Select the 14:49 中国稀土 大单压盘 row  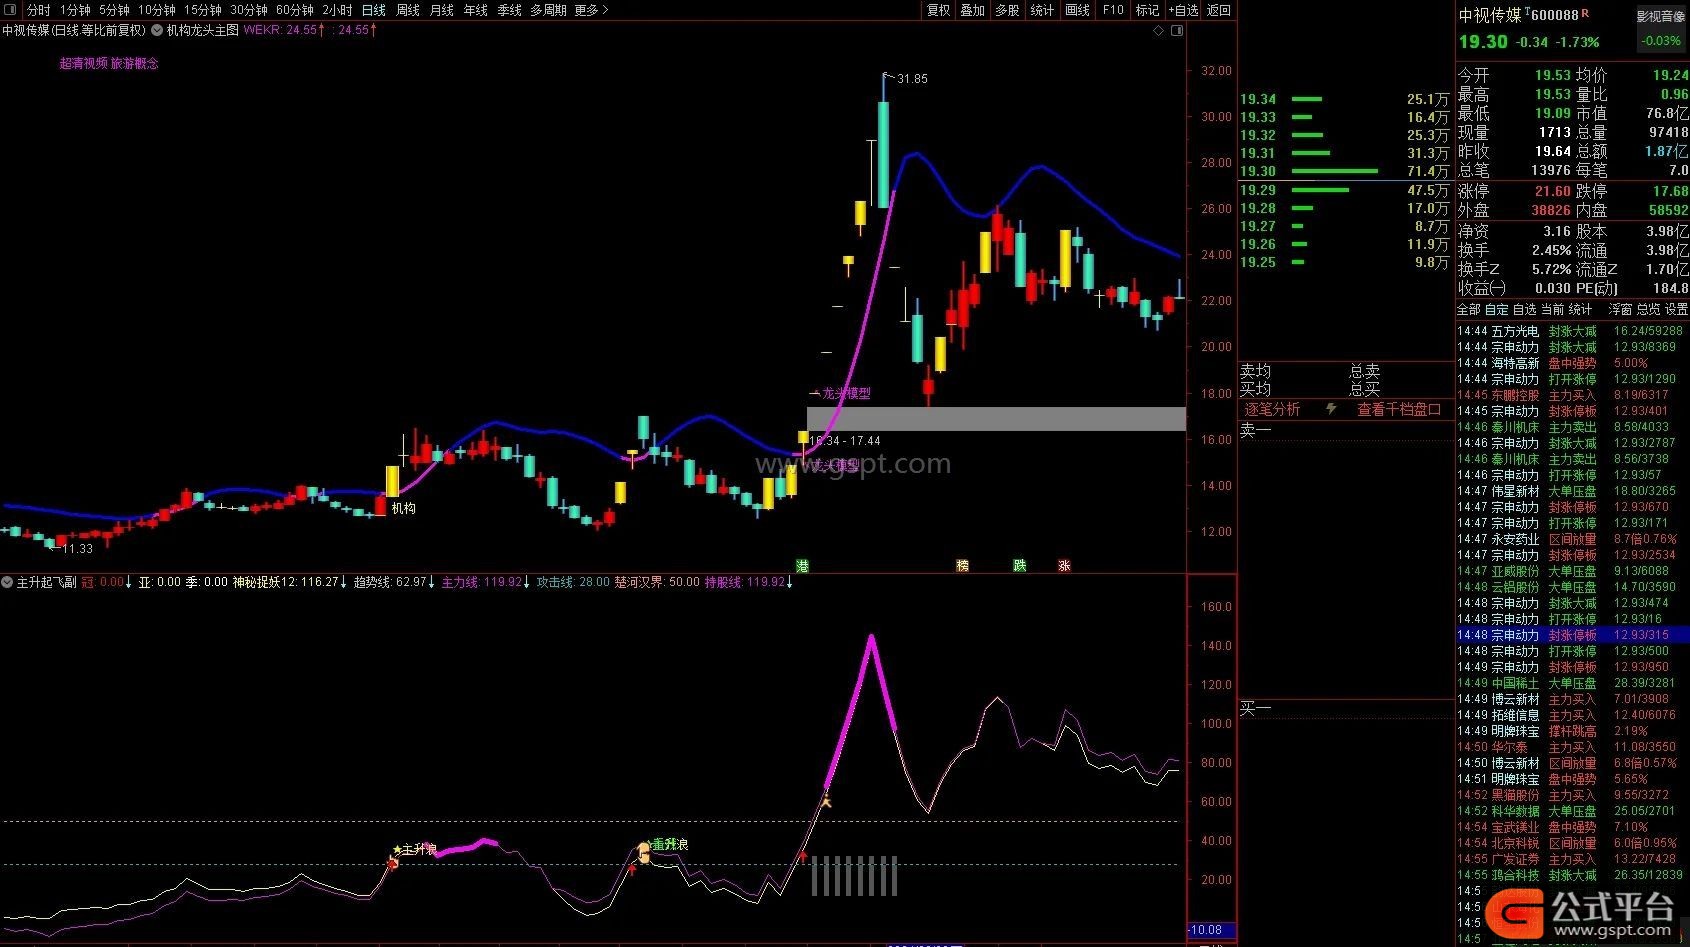(x=1571, y=683)
